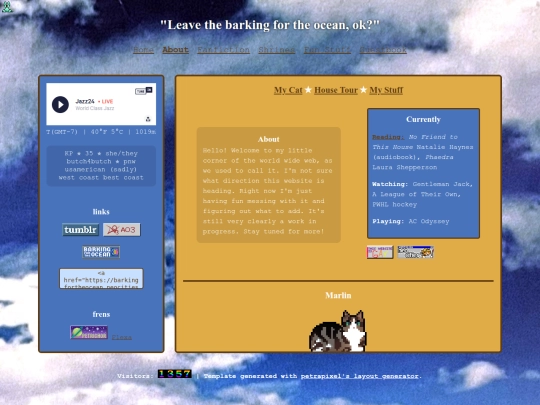Click the TuneIn logo in radio widget
The height and width of the screenshot is (405, 540).
(144, 91)
